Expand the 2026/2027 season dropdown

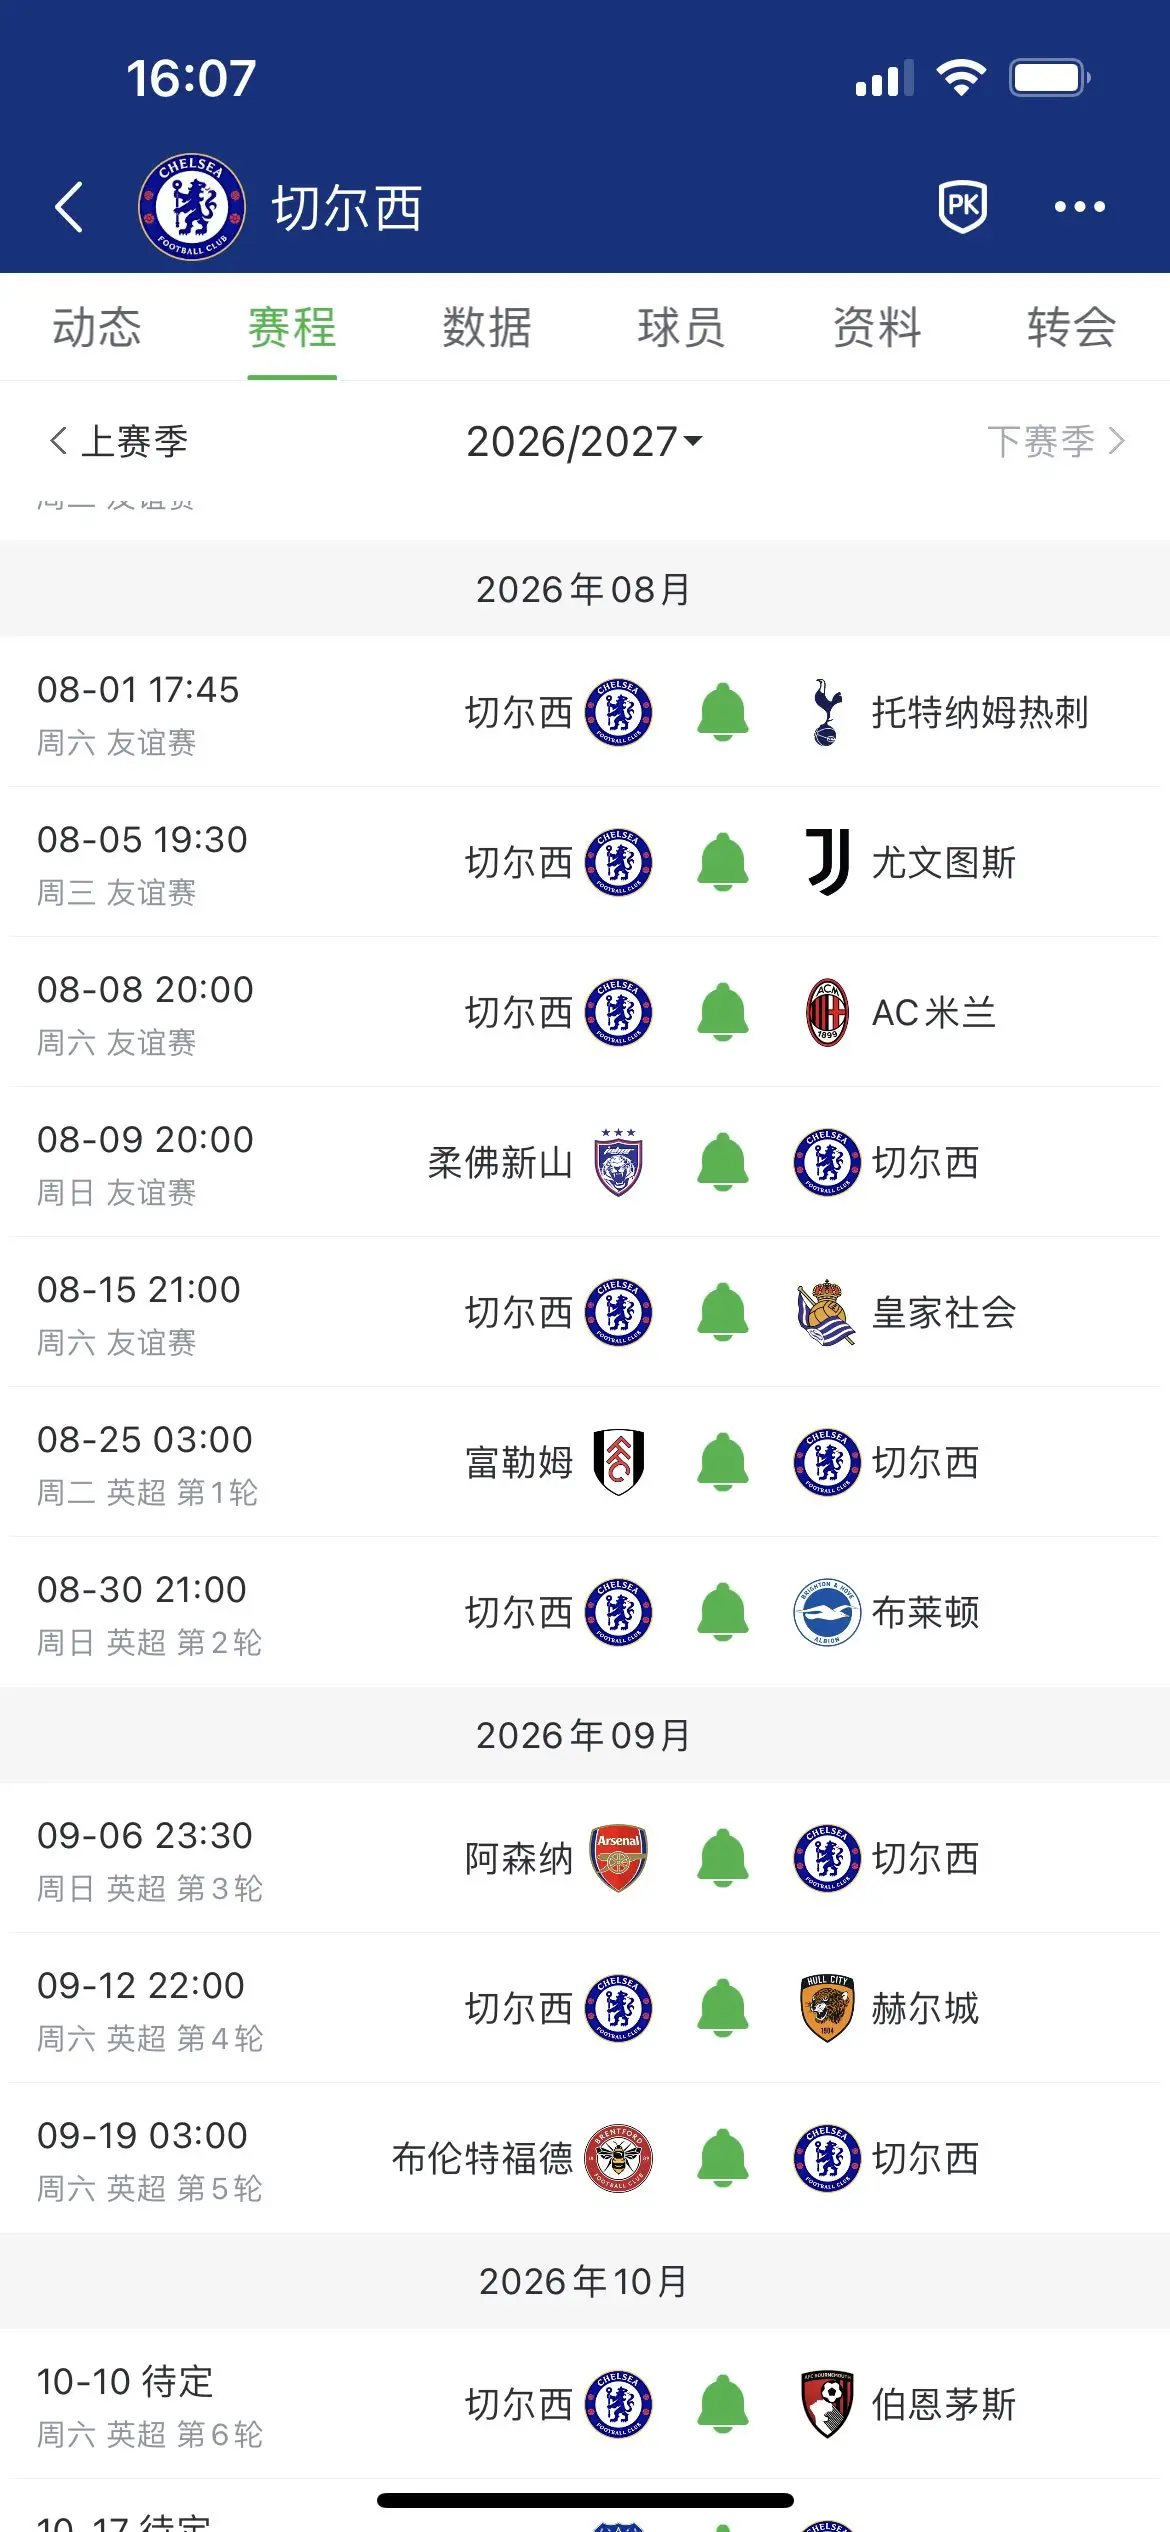[x=584, y=441]
